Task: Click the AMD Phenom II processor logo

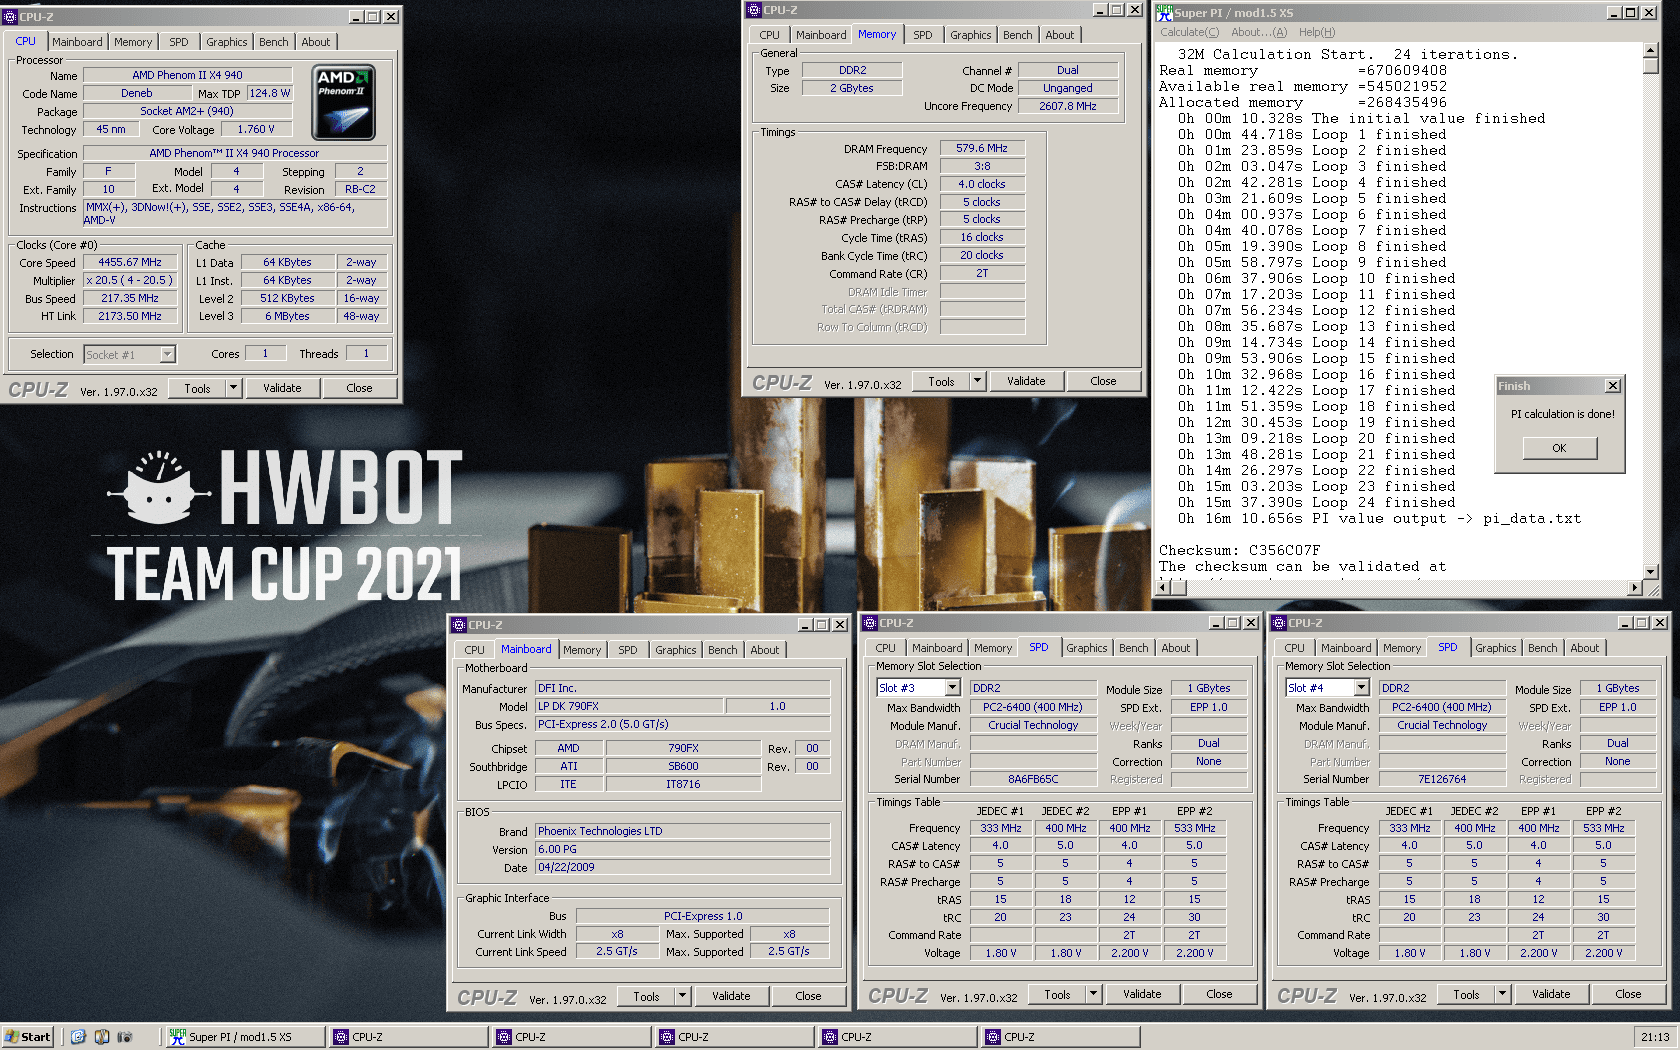Action: [x=344, y=102]
